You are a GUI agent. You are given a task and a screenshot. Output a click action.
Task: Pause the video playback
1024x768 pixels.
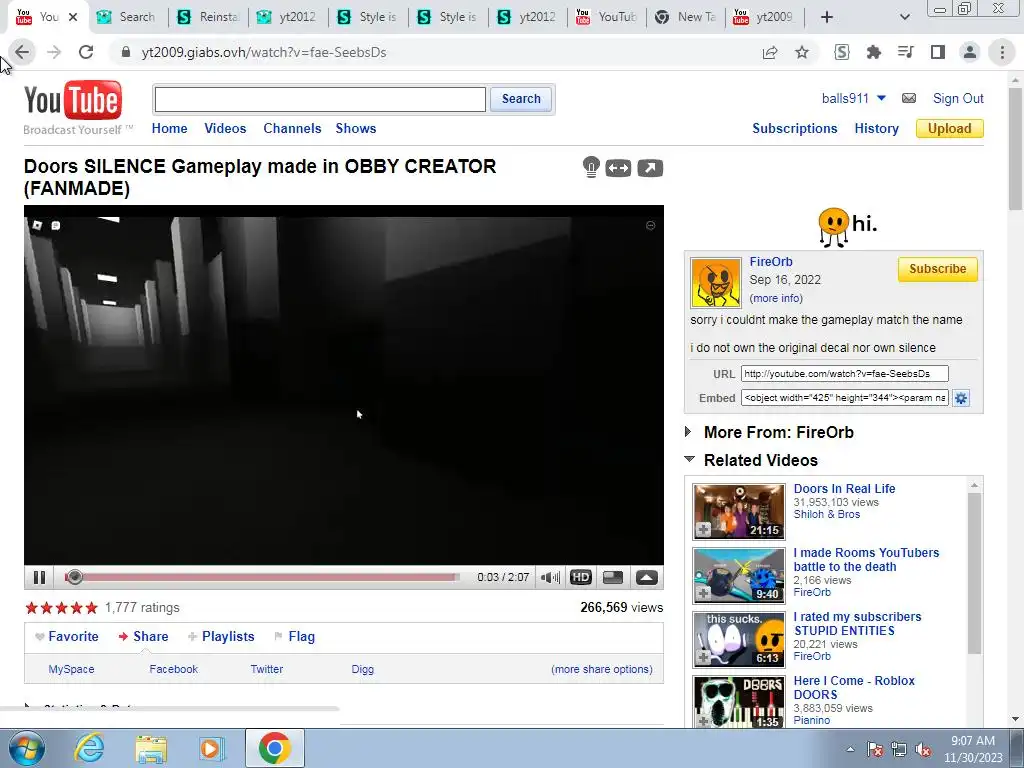point(39,577)
